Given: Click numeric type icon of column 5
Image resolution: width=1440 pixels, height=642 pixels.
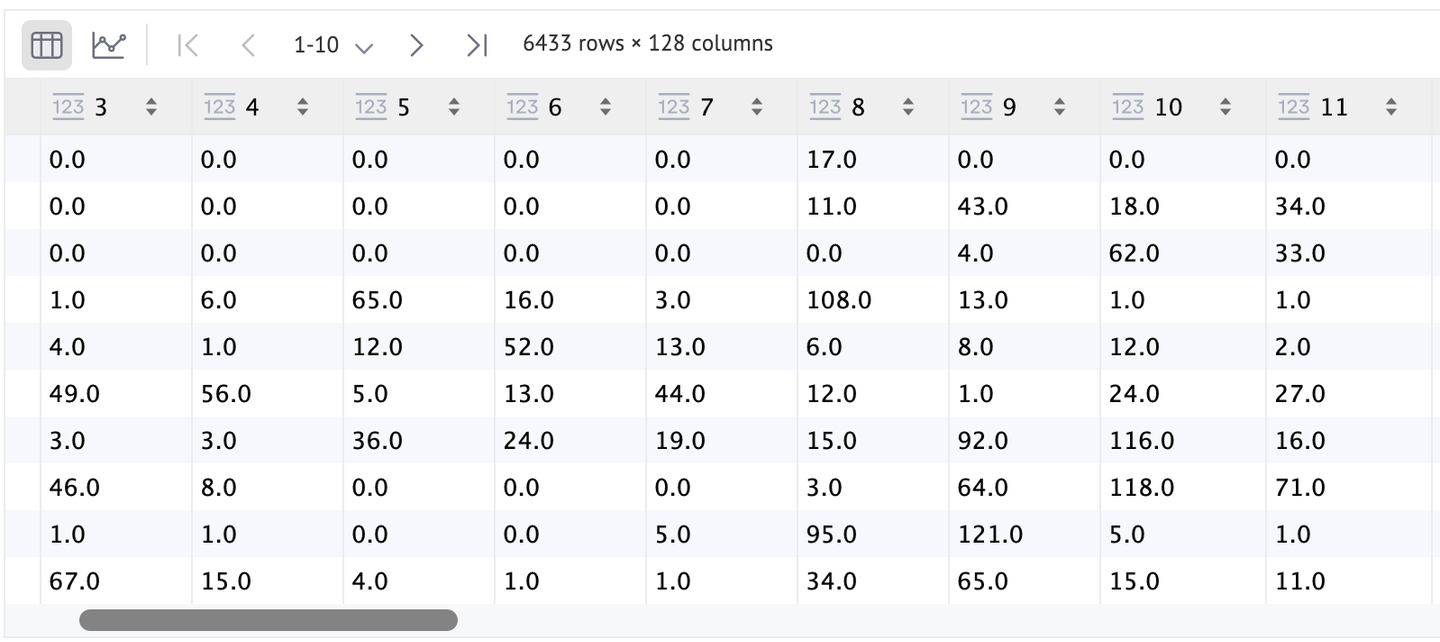Looking at the screenshot, I should (x=371, y=107).
